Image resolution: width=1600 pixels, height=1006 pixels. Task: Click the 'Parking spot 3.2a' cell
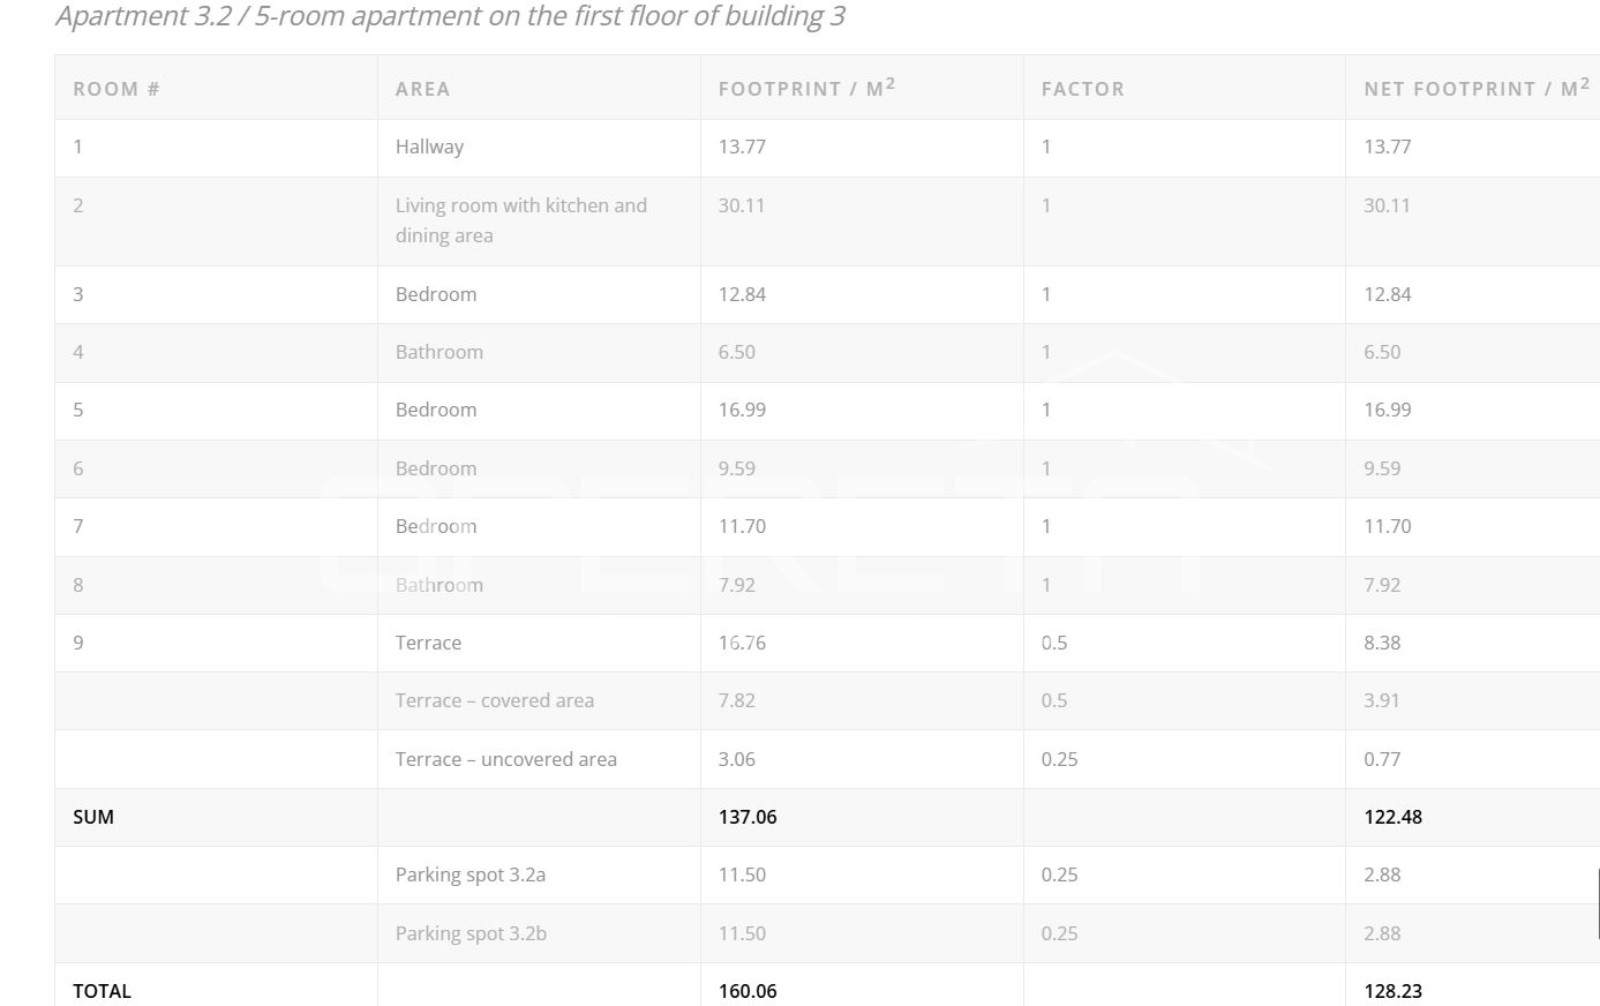coord(470,875)
